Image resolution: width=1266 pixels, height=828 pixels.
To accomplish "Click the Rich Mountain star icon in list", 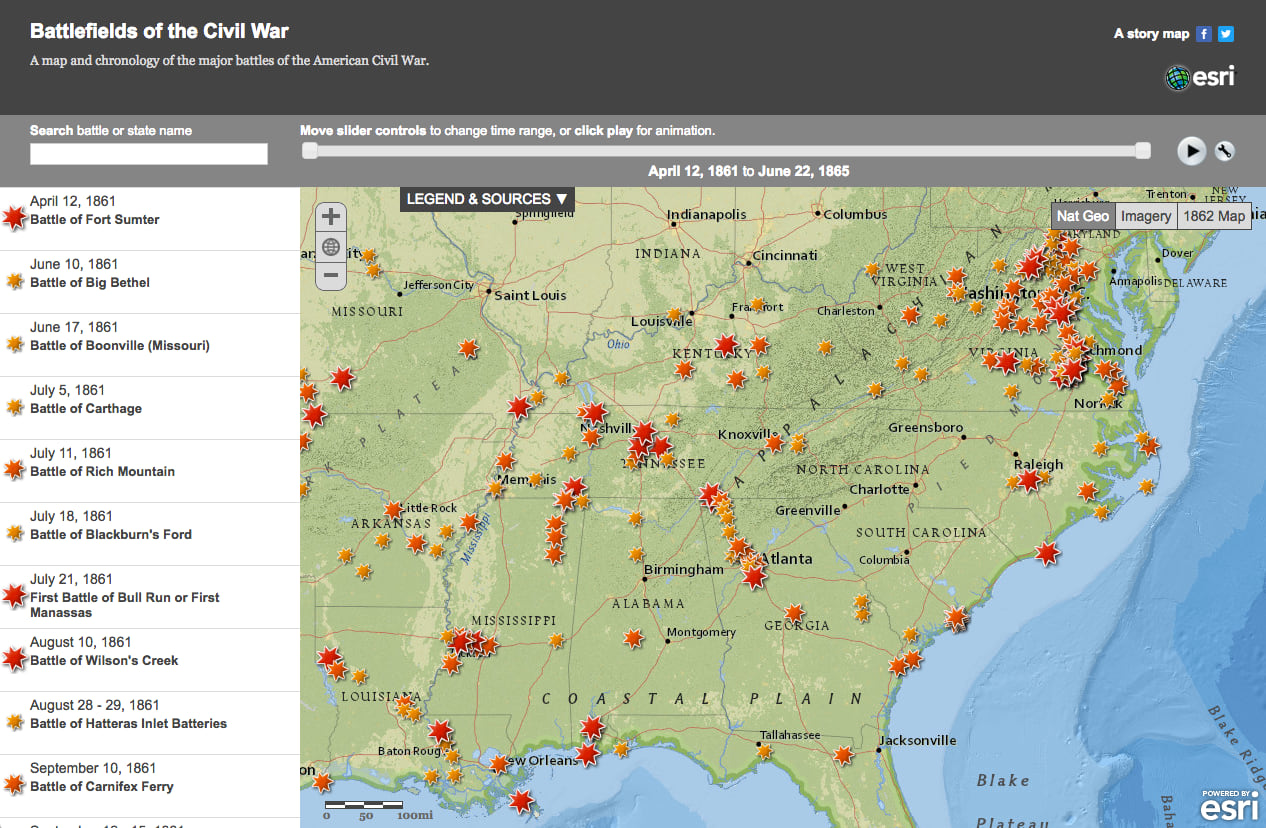I will [14, 469].
